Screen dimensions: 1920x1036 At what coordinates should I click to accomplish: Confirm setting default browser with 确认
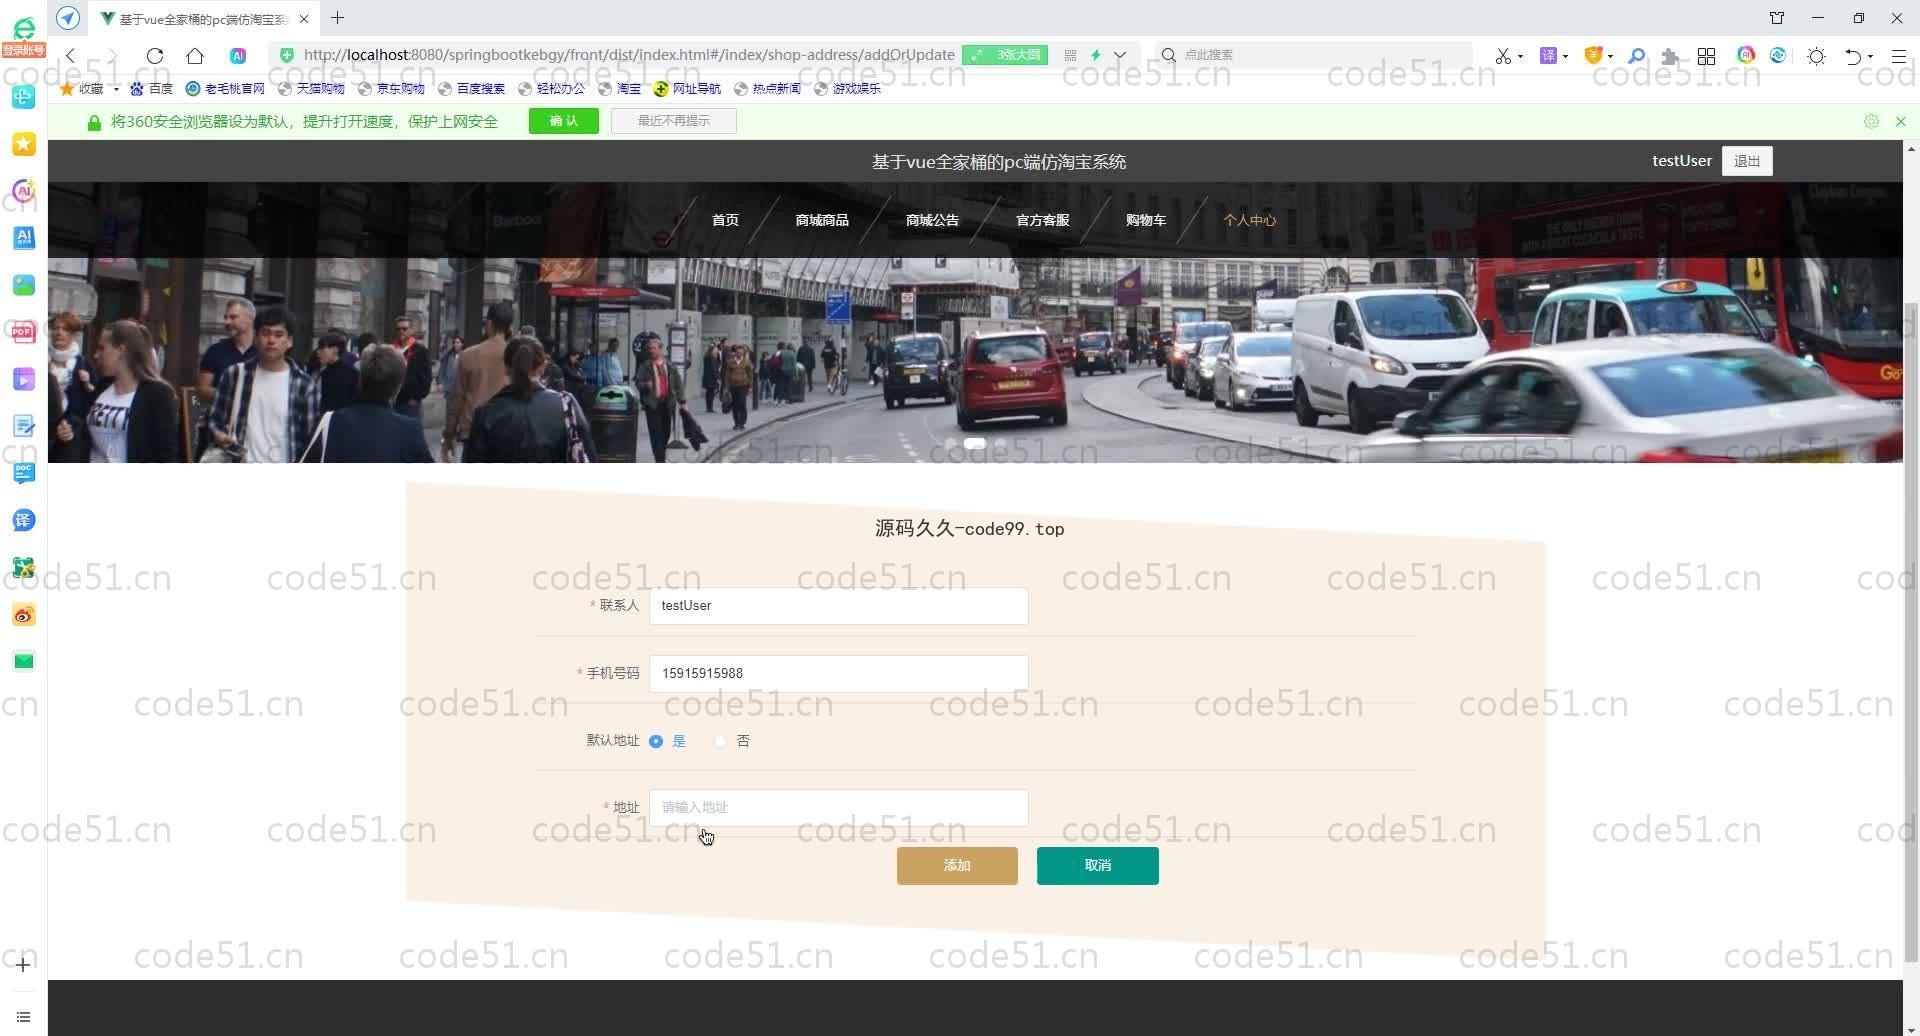pos(564,121)
